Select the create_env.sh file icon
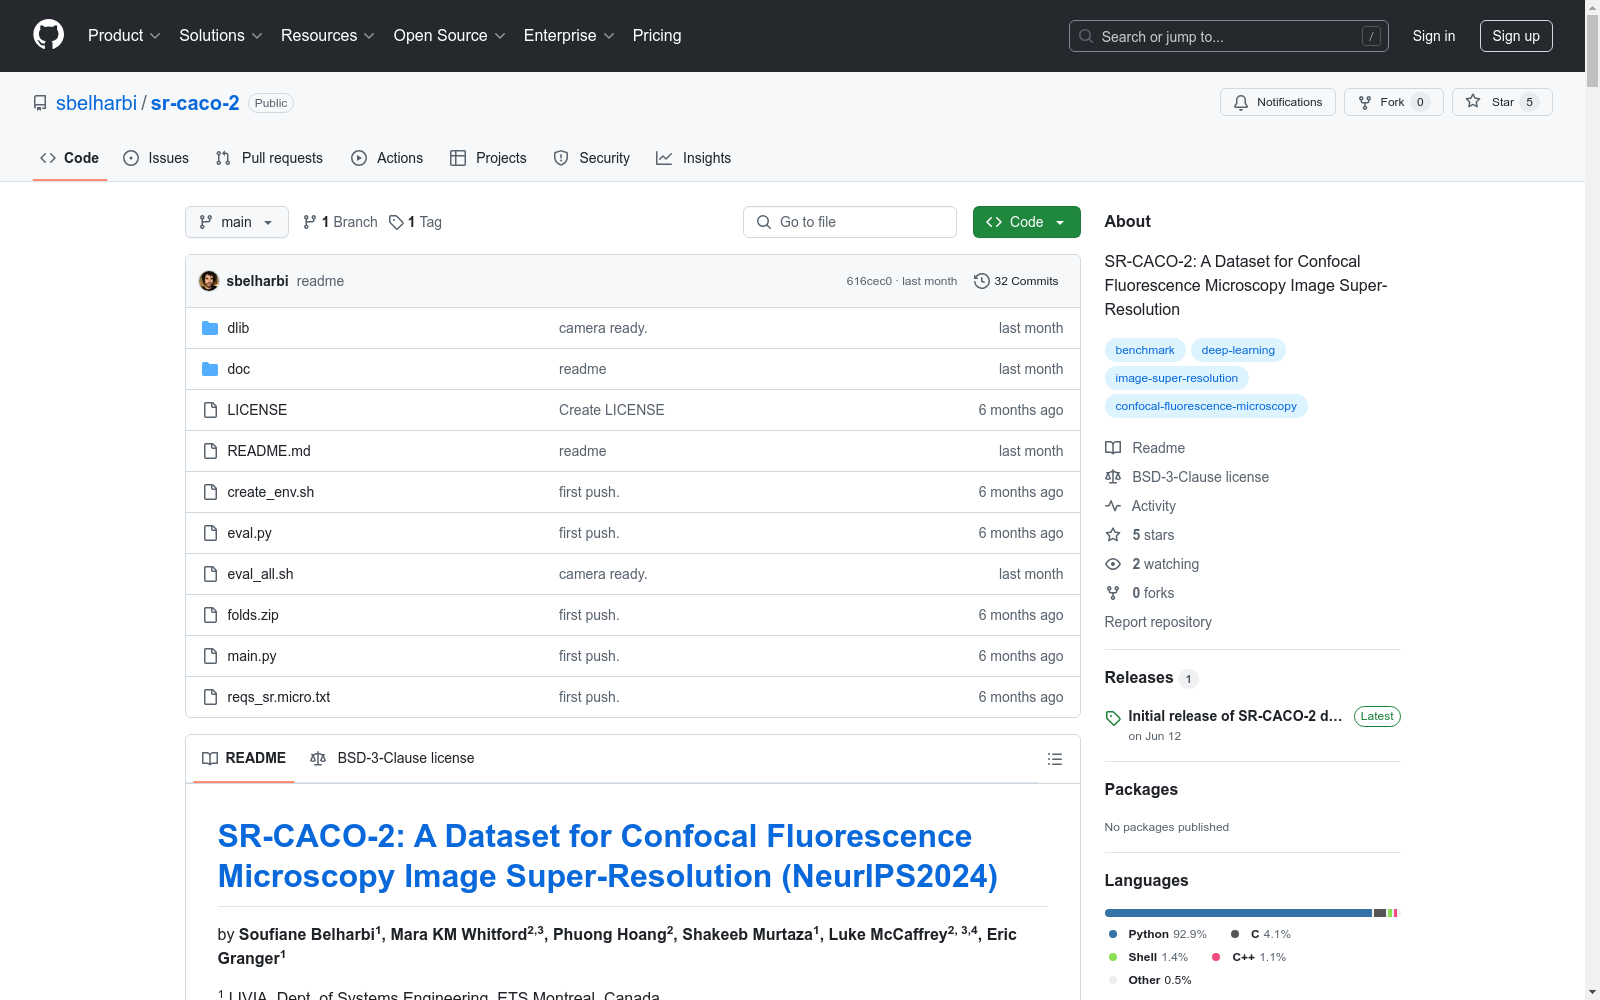 point(210,492)
